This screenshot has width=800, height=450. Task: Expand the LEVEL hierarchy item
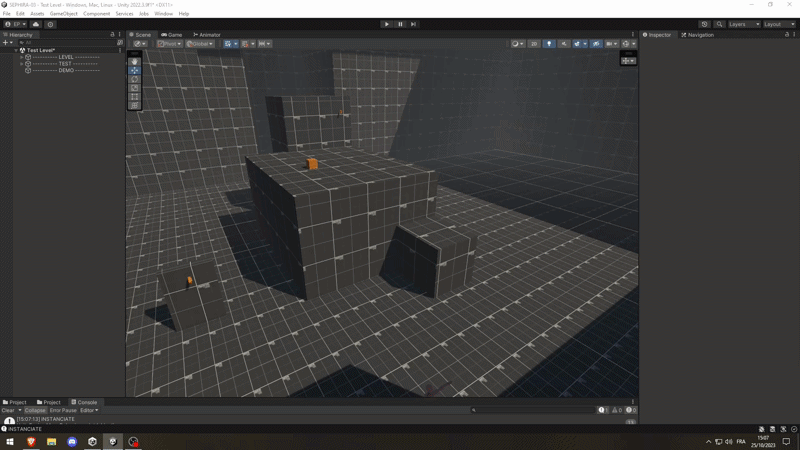click(21, 57)
